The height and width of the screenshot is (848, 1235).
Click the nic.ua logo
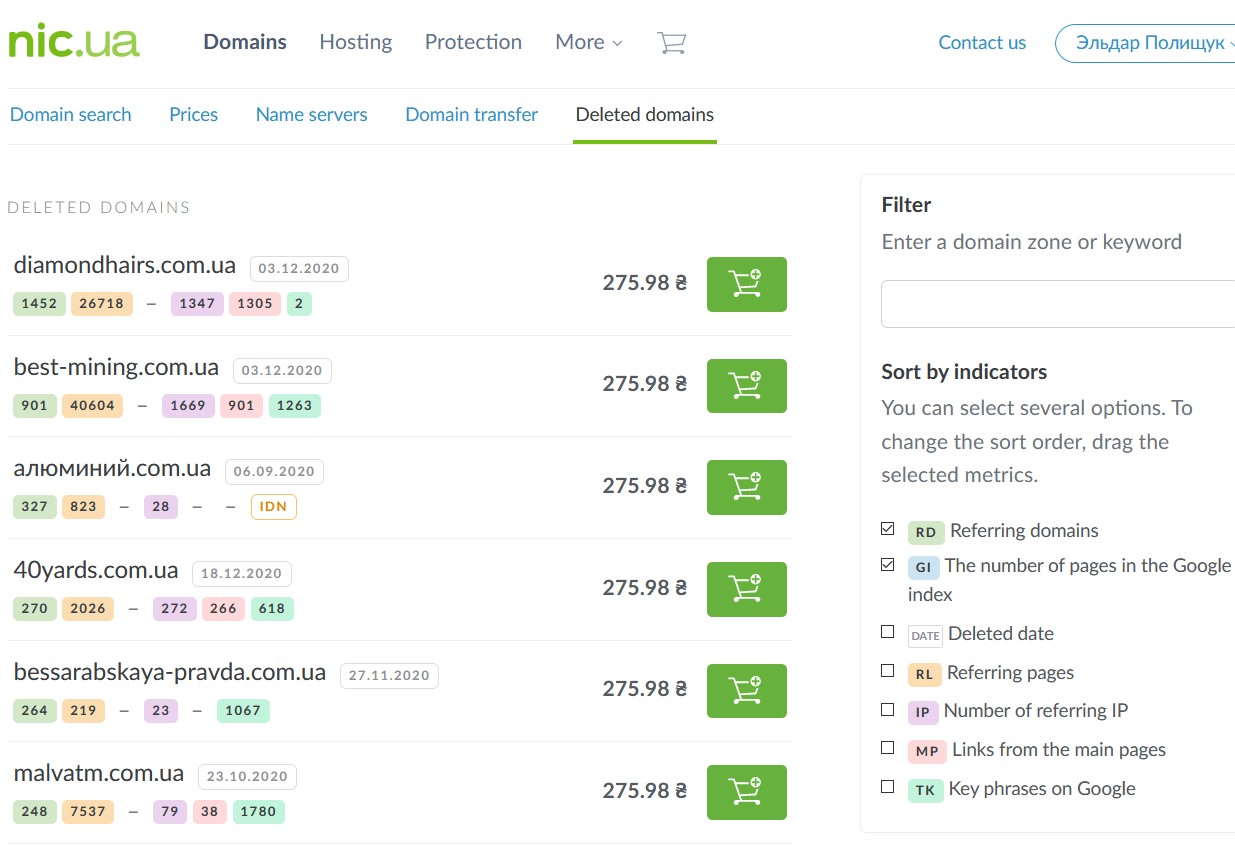[74, 42]
